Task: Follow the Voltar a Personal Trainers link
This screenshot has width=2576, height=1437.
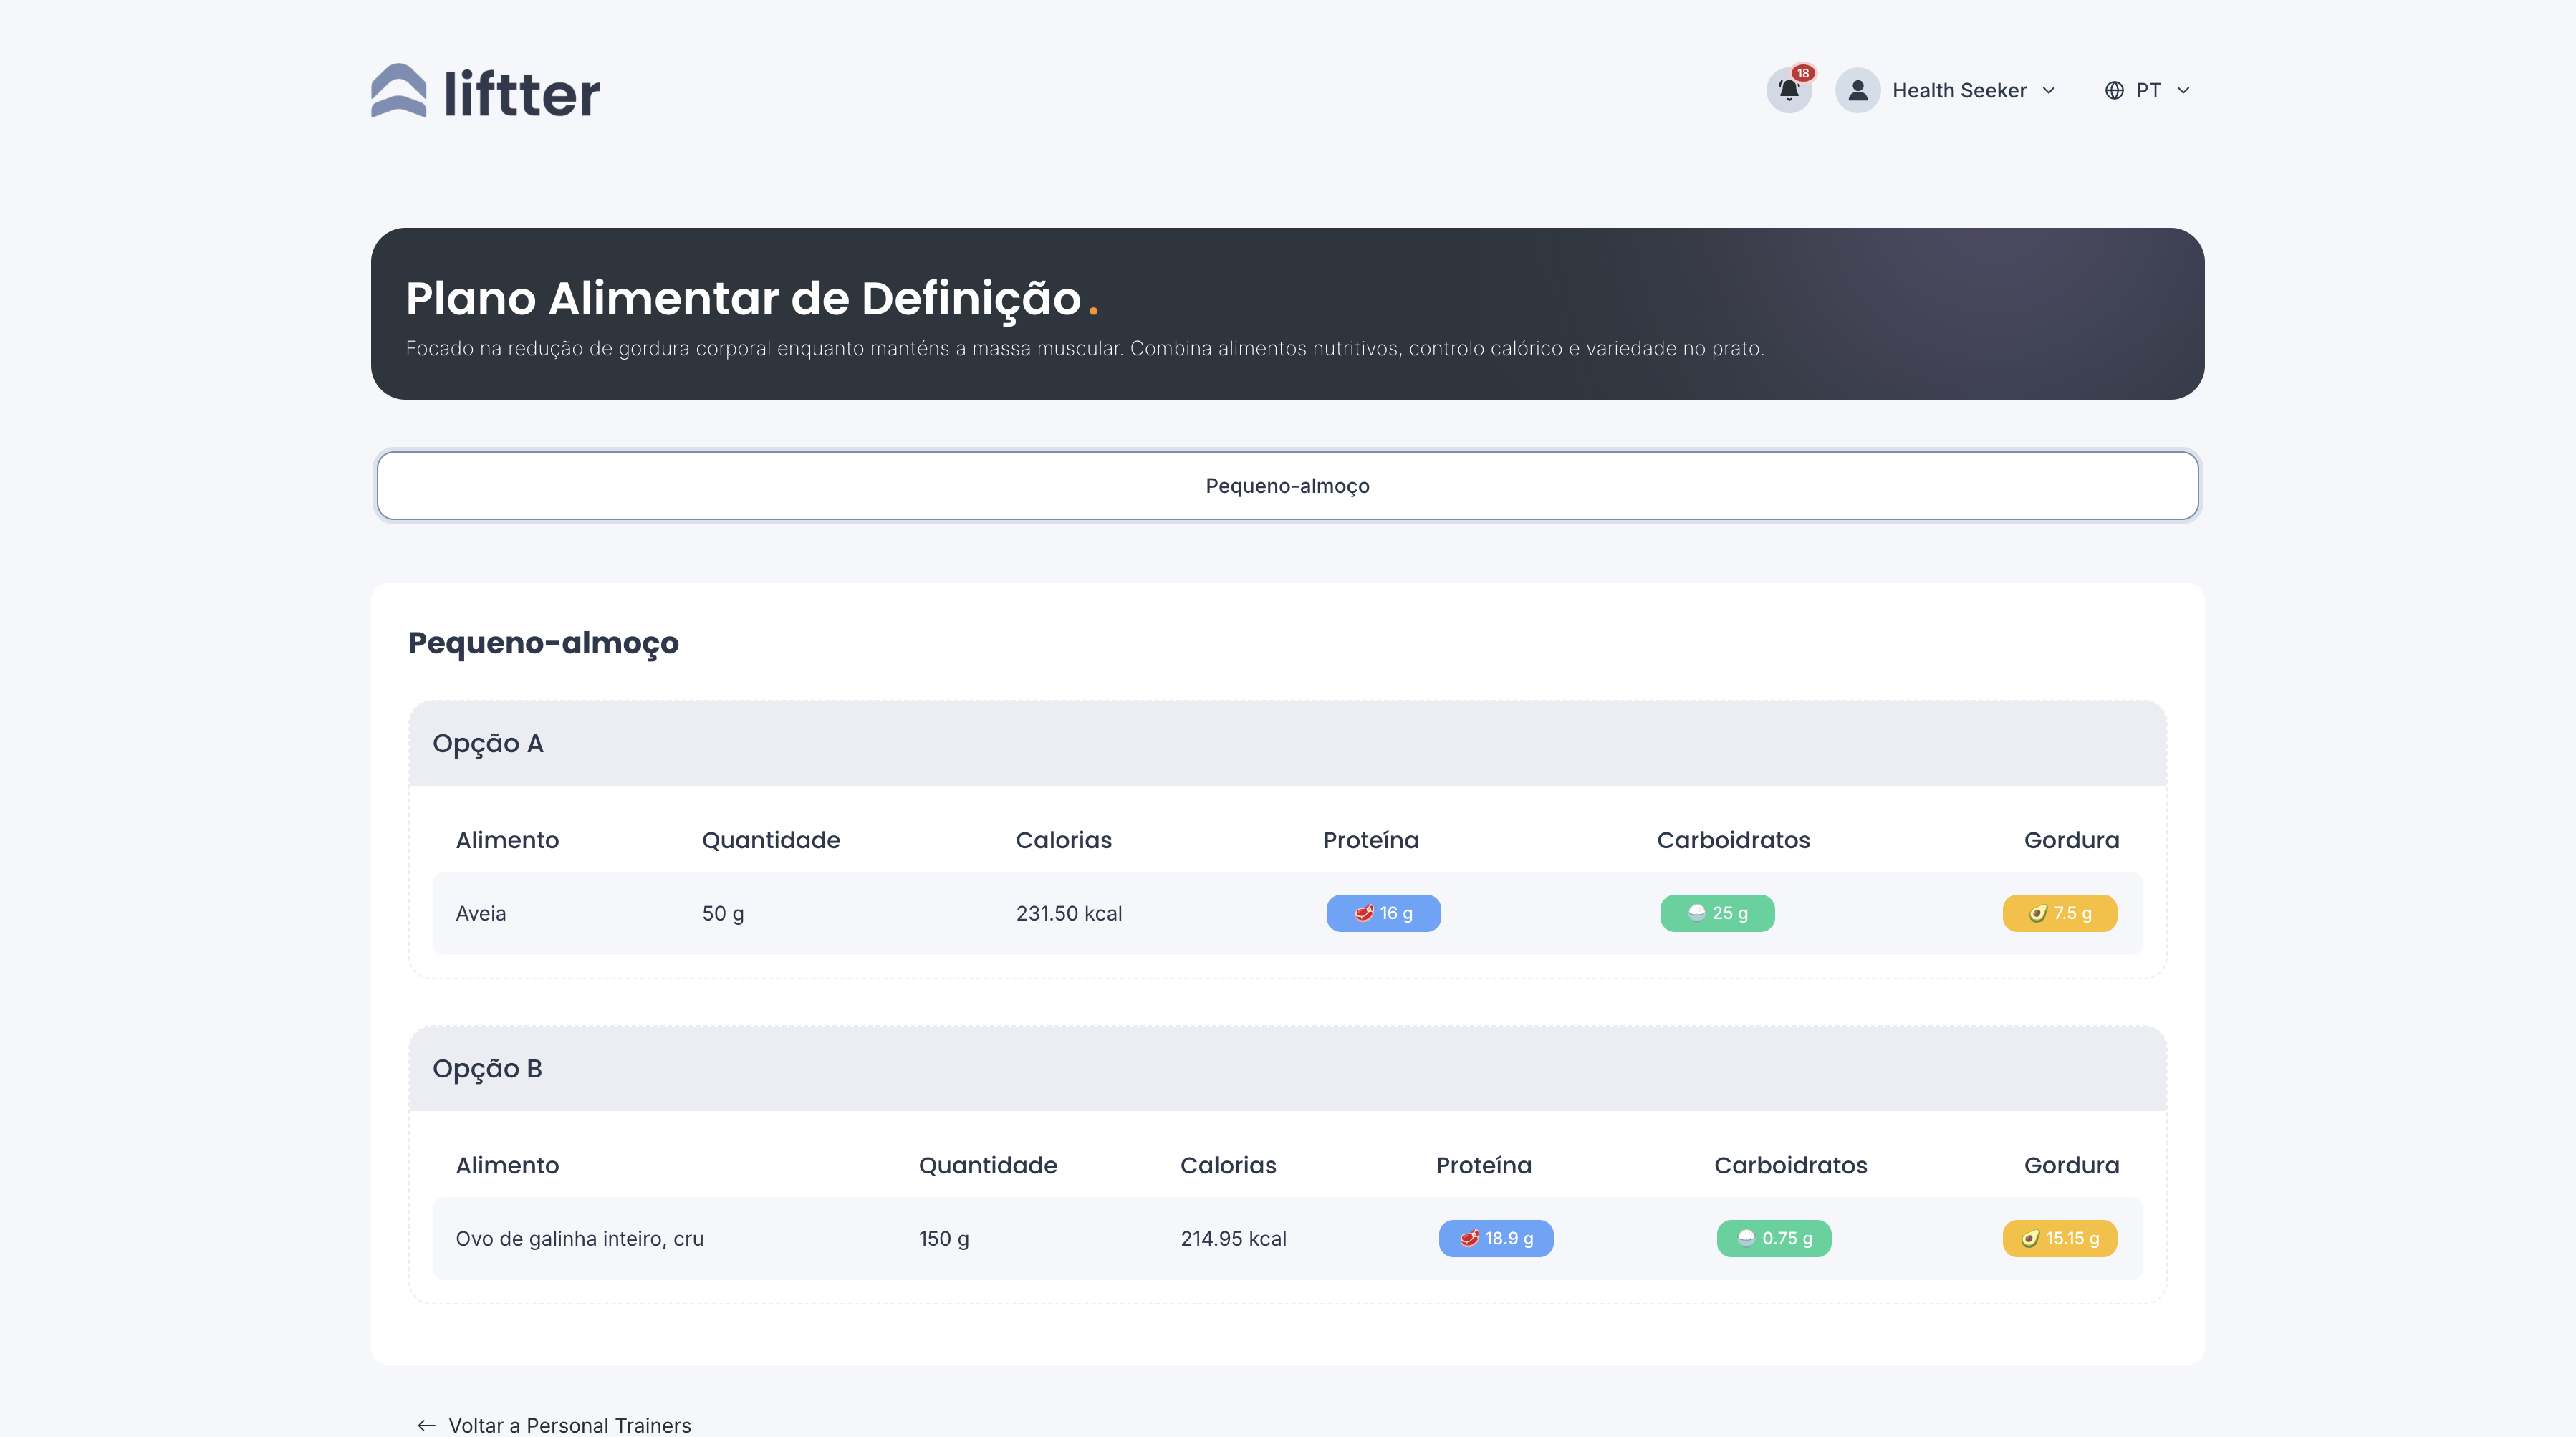Action: tap(570, 1424)
